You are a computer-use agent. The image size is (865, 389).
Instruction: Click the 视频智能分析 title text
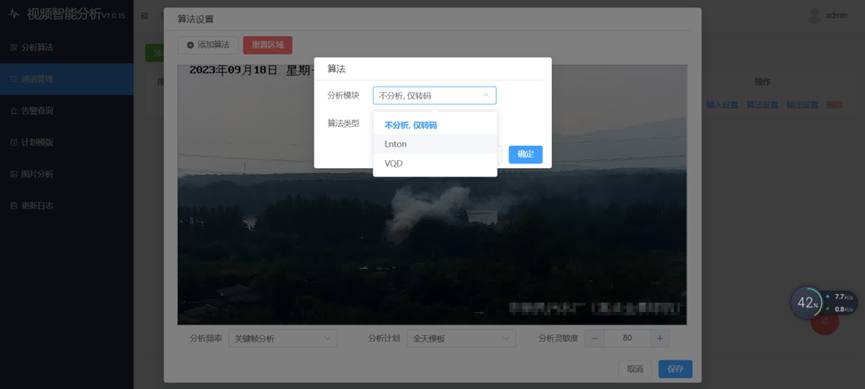coord(64,14)
